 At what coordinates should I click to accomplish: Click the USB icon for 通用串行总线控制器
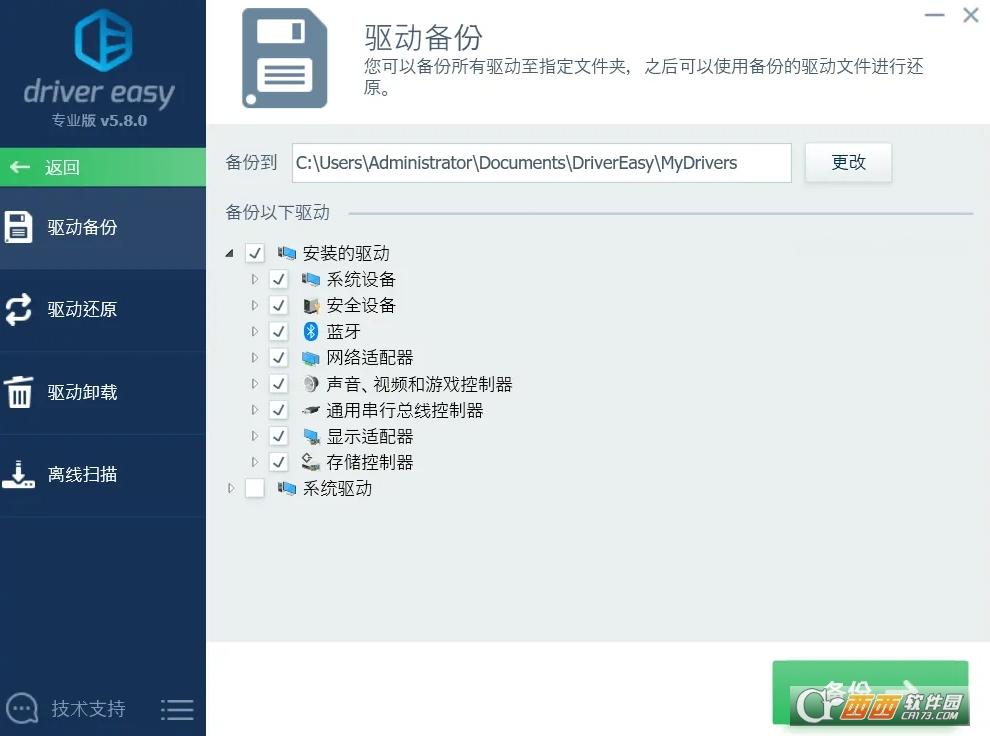311,410
